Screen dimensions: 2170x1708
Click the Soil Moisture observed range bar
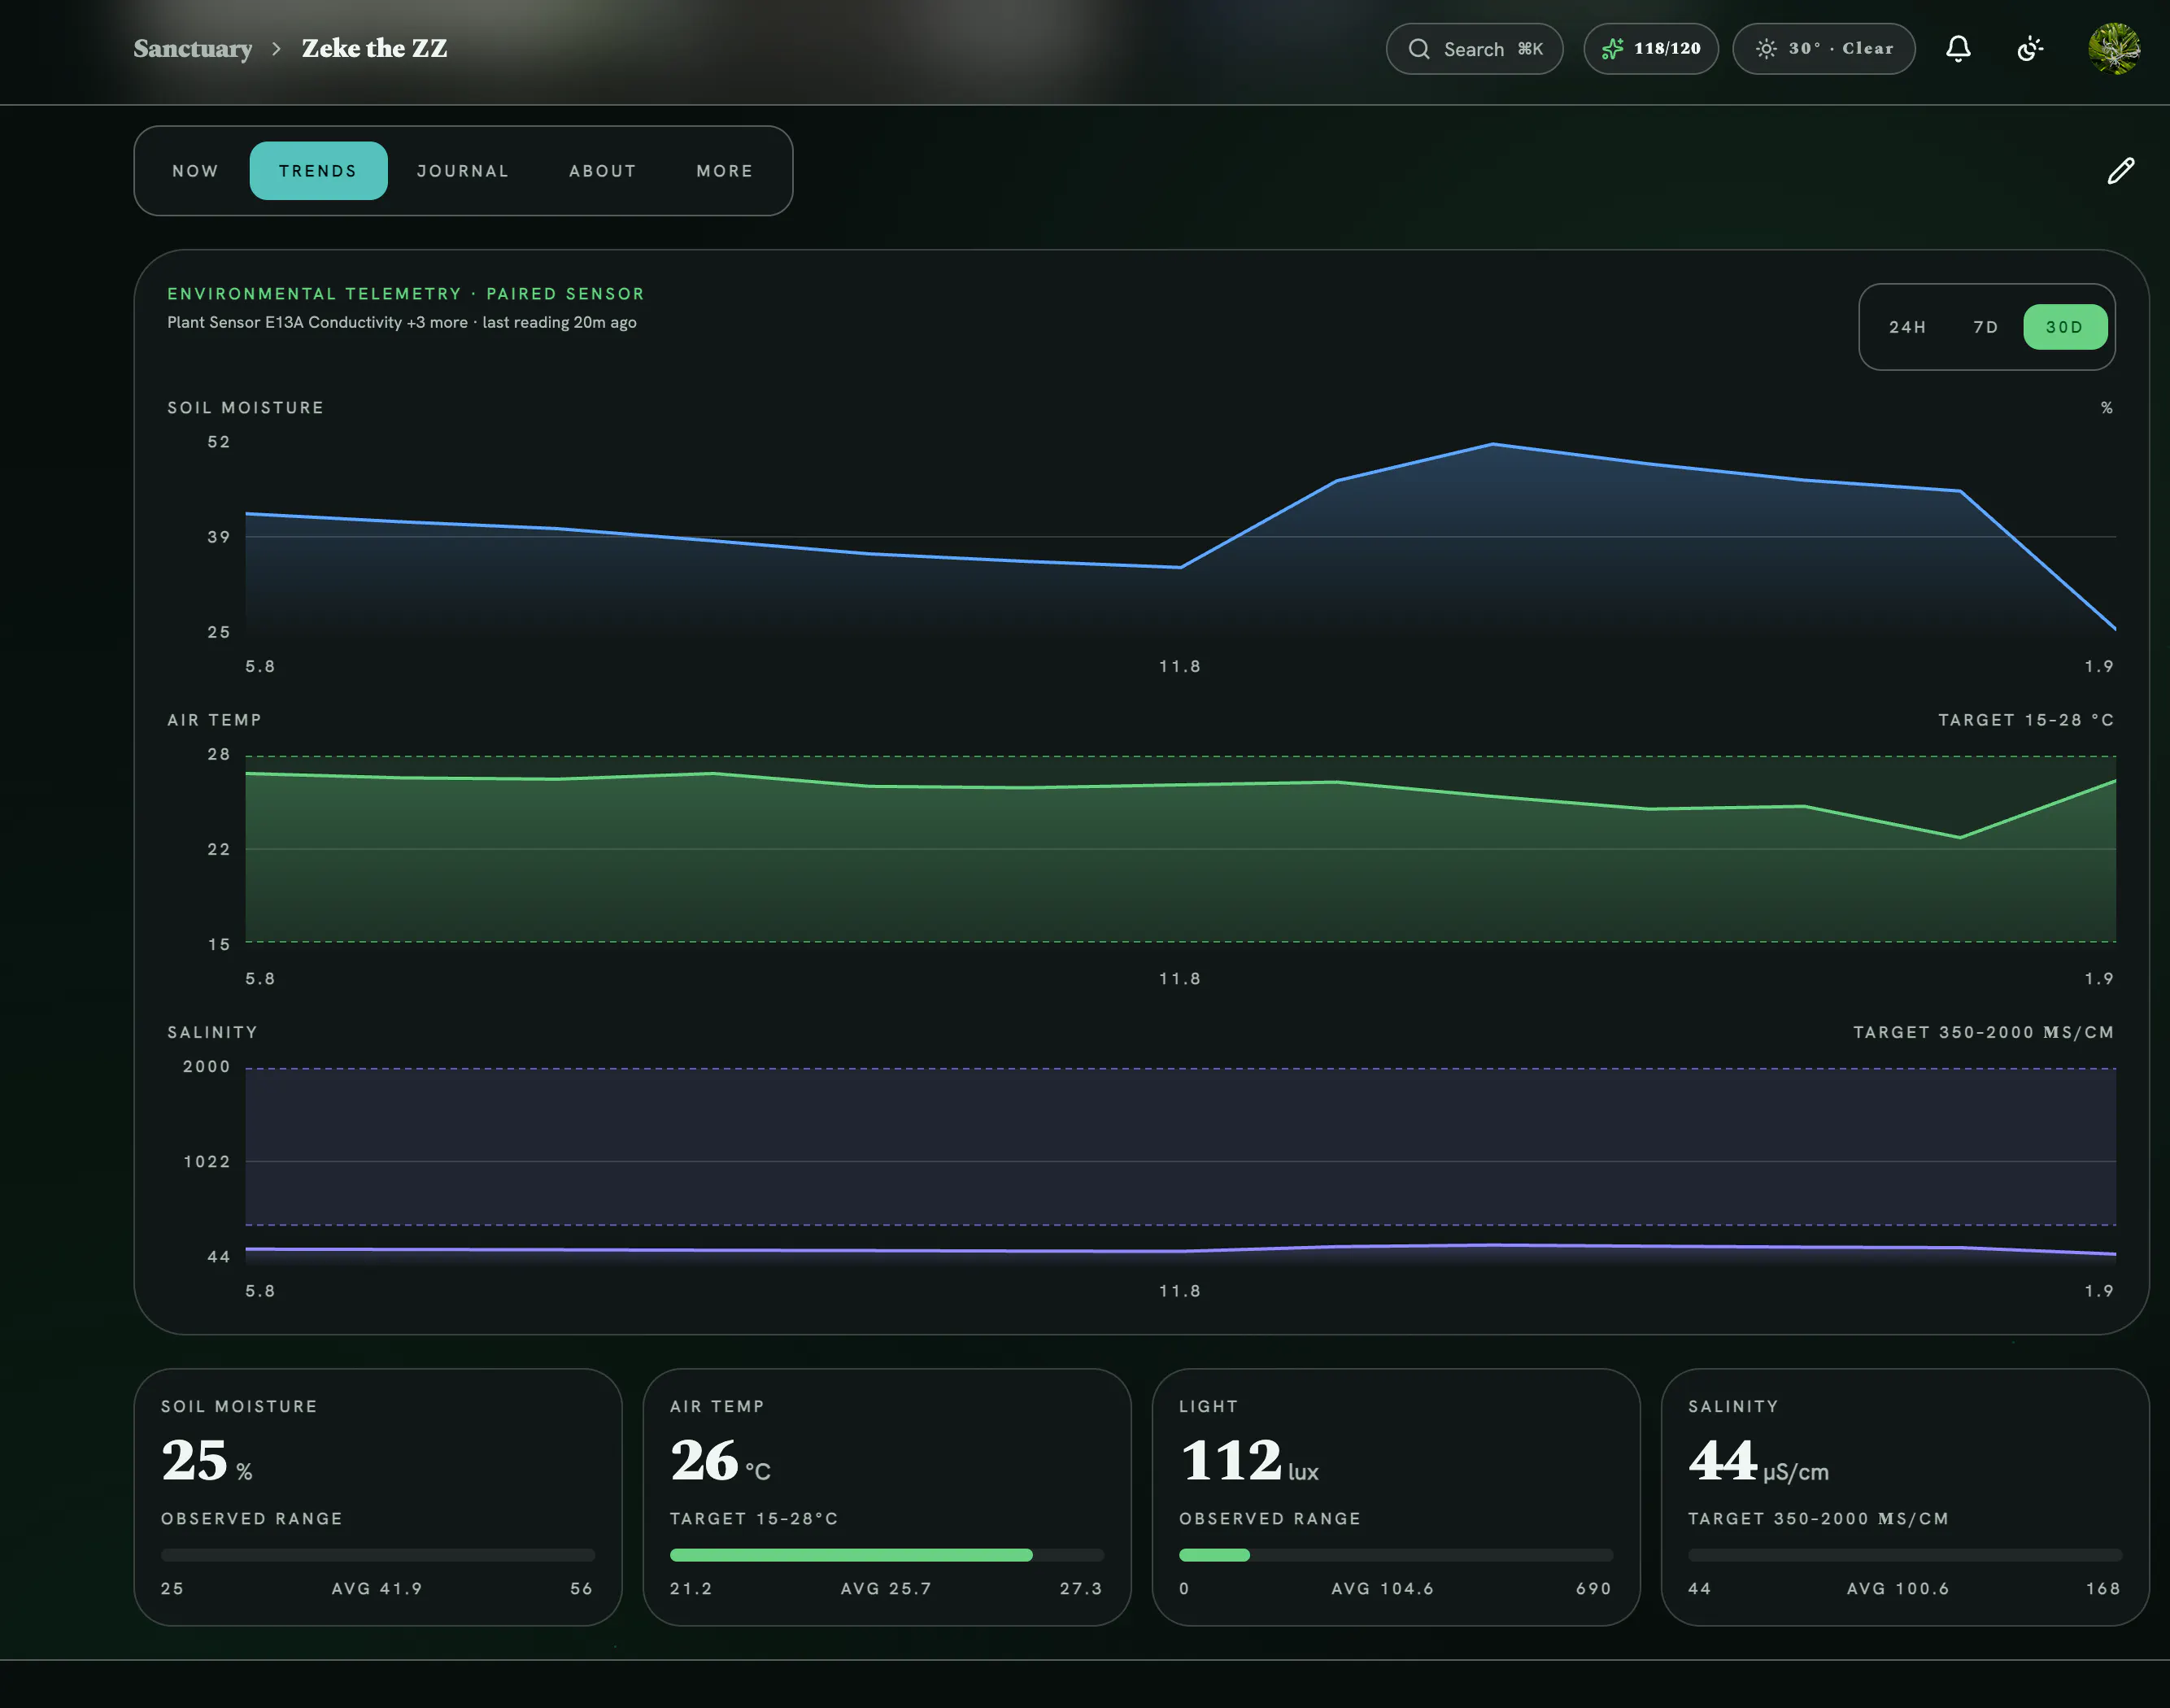377,1555
